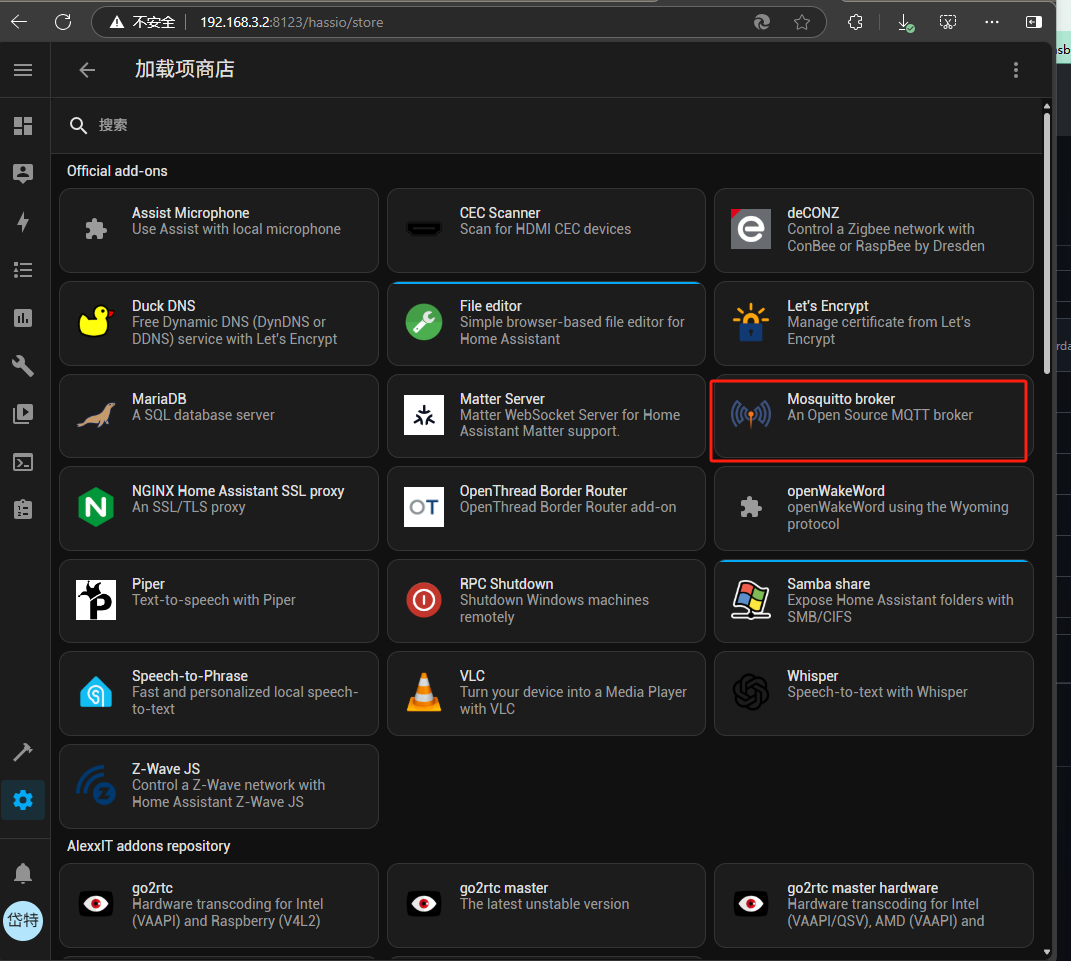Image resolution: width=1071 pixels, height=961 pixels.
Task: Open the History chart icon in sidebar
Action: point(23,318)
